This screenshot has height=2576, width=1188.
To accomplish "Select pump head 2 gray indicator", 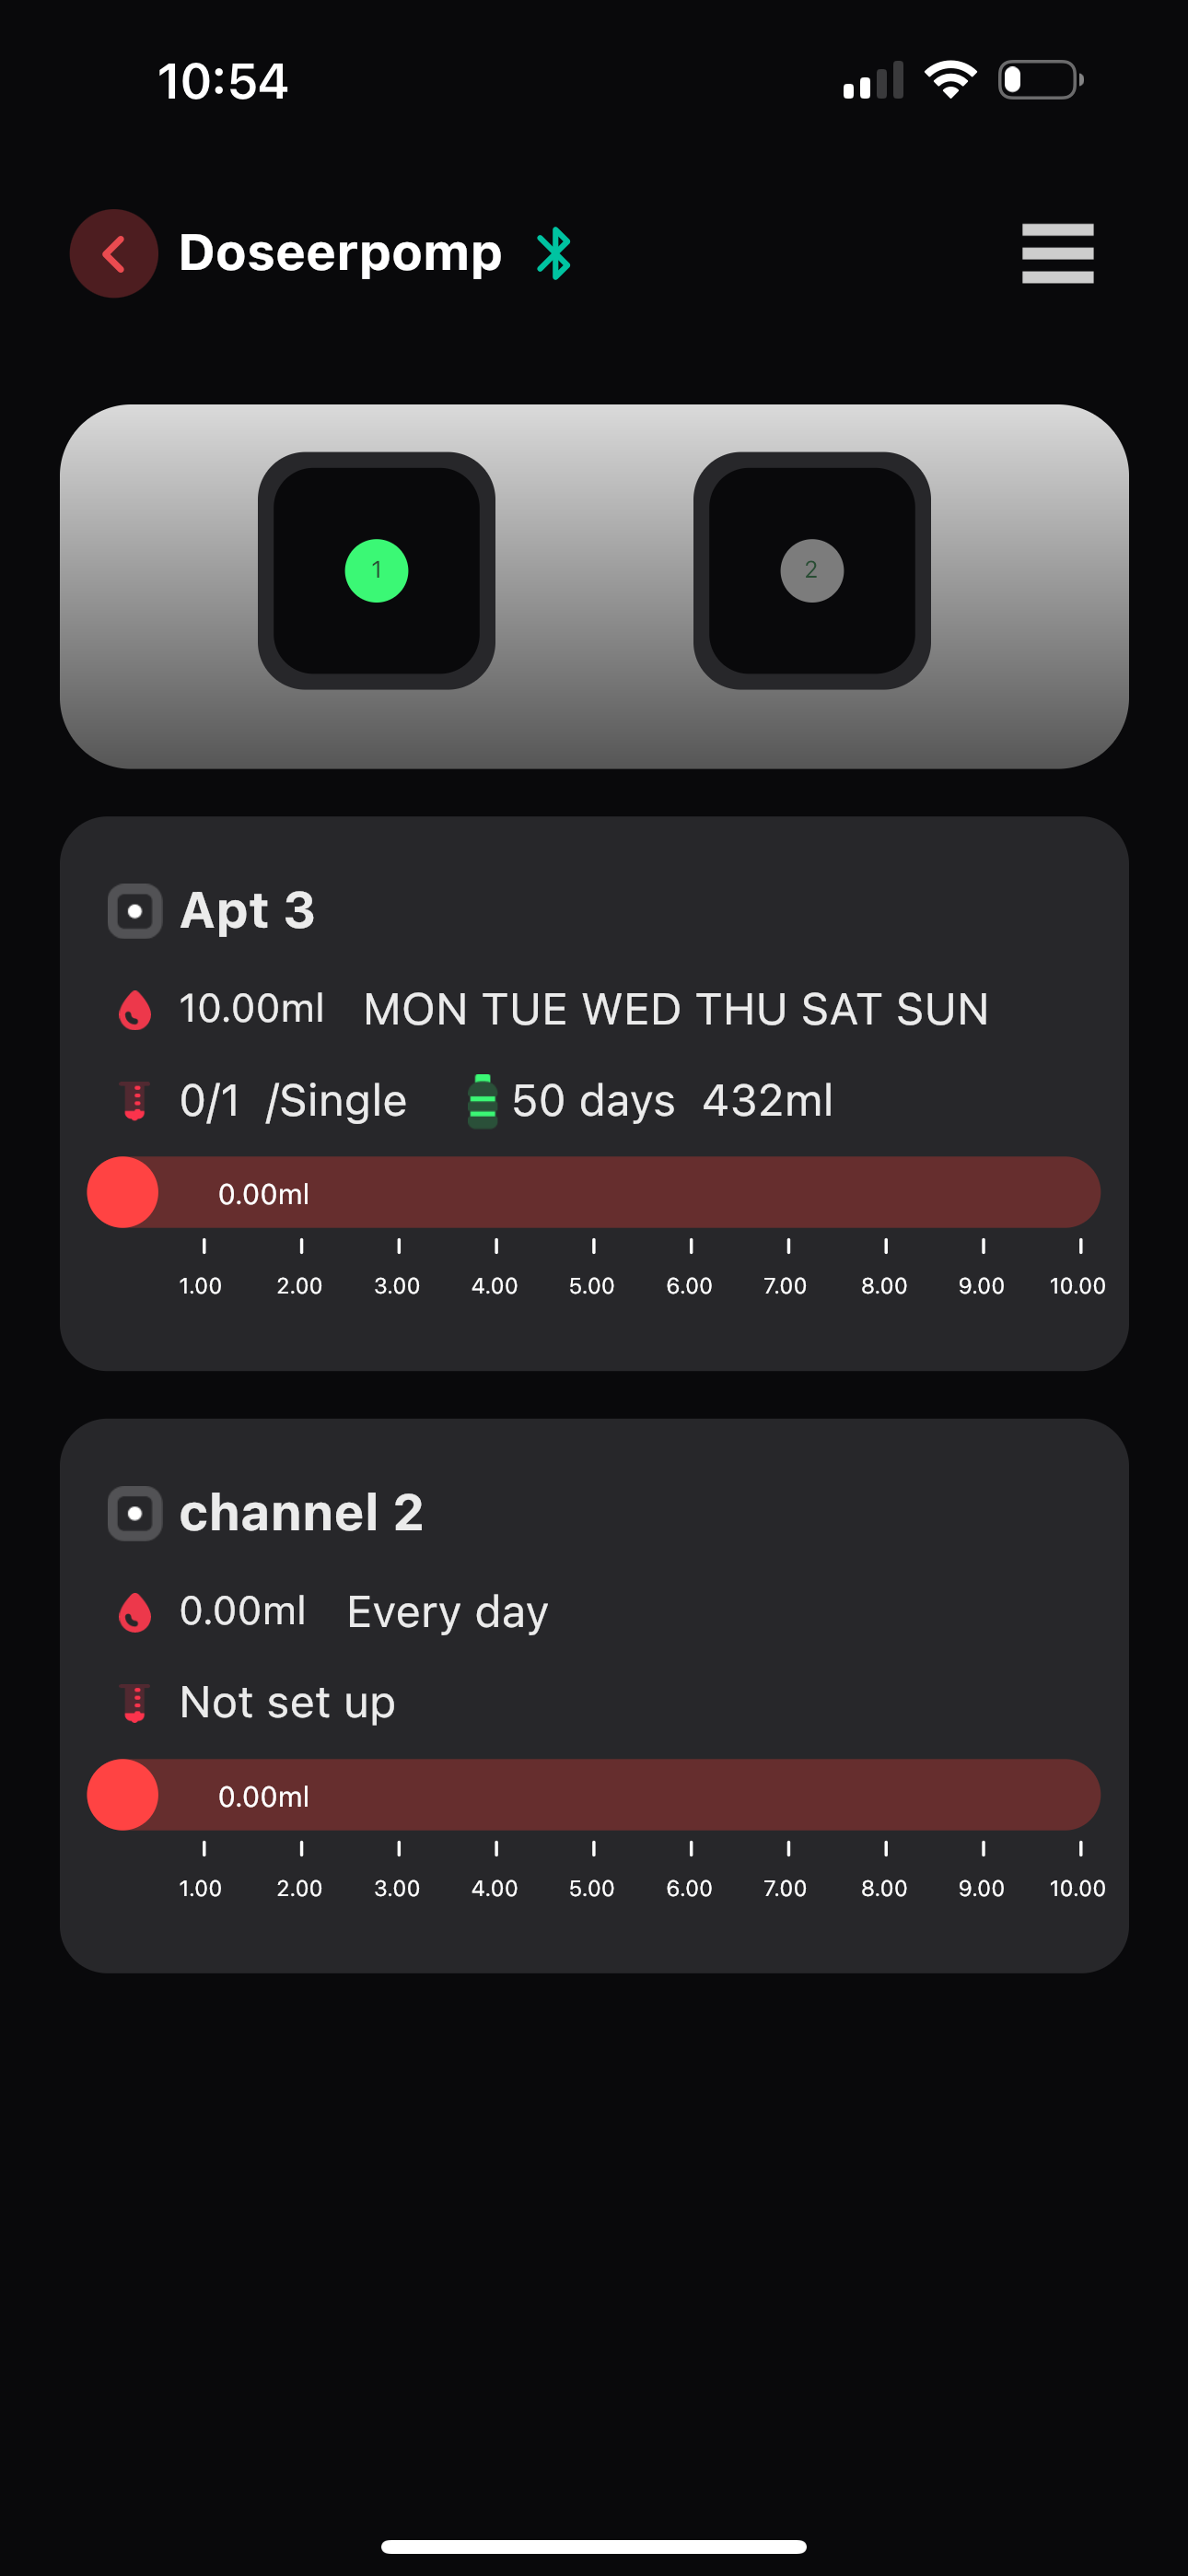I will point(811,570).
